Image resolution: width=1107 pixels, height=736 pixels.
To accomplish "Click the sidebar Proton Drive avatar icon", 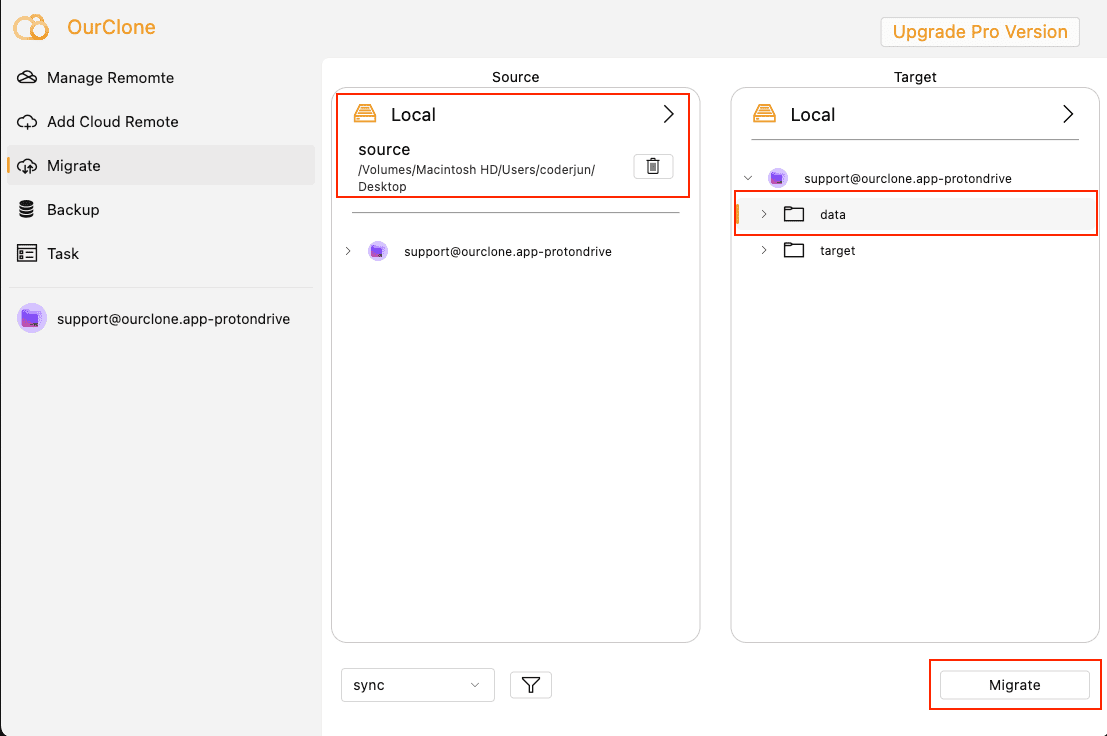I will coord(31,319).
